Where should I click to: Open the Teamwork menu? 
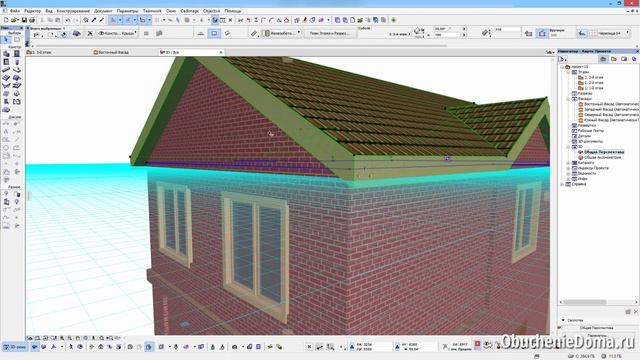pyautogui.click(x=152, y=11)
